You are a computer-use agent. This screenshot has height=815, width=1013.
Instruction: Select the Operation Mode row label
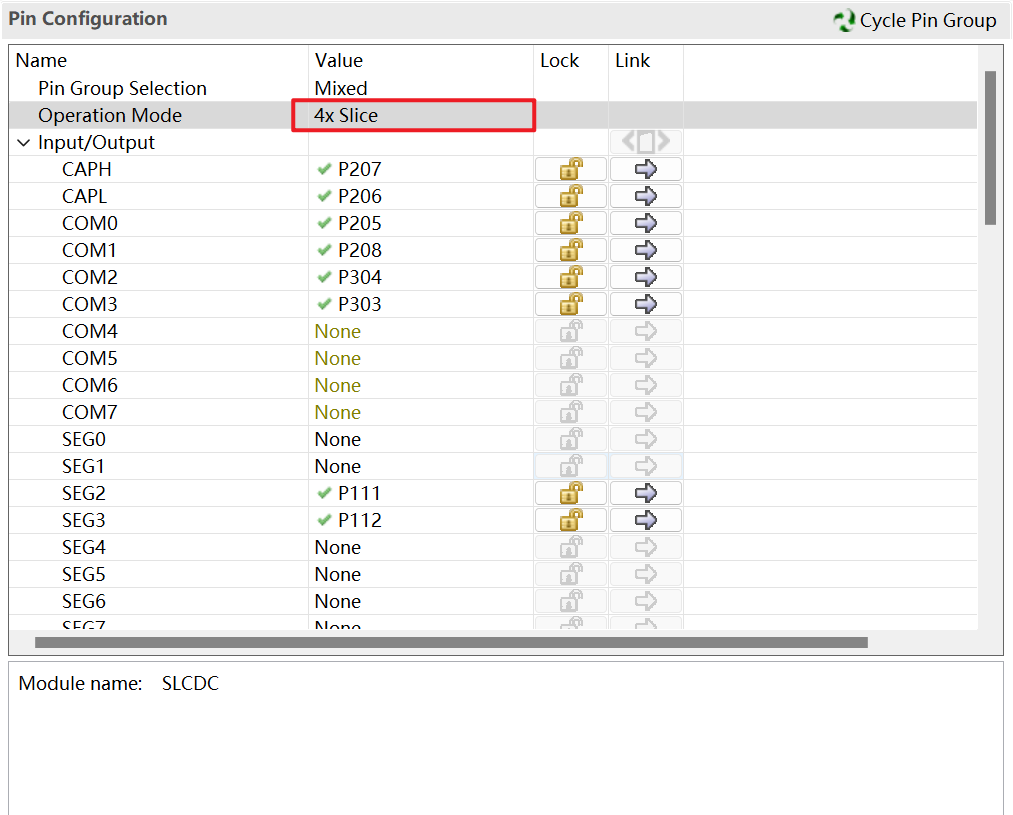[110, 116]
